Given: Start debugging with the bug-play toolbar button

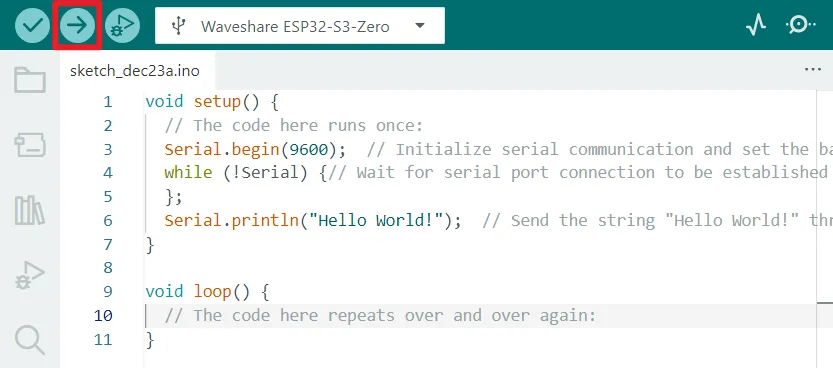Looking at the screenshot, I should 122,25.
